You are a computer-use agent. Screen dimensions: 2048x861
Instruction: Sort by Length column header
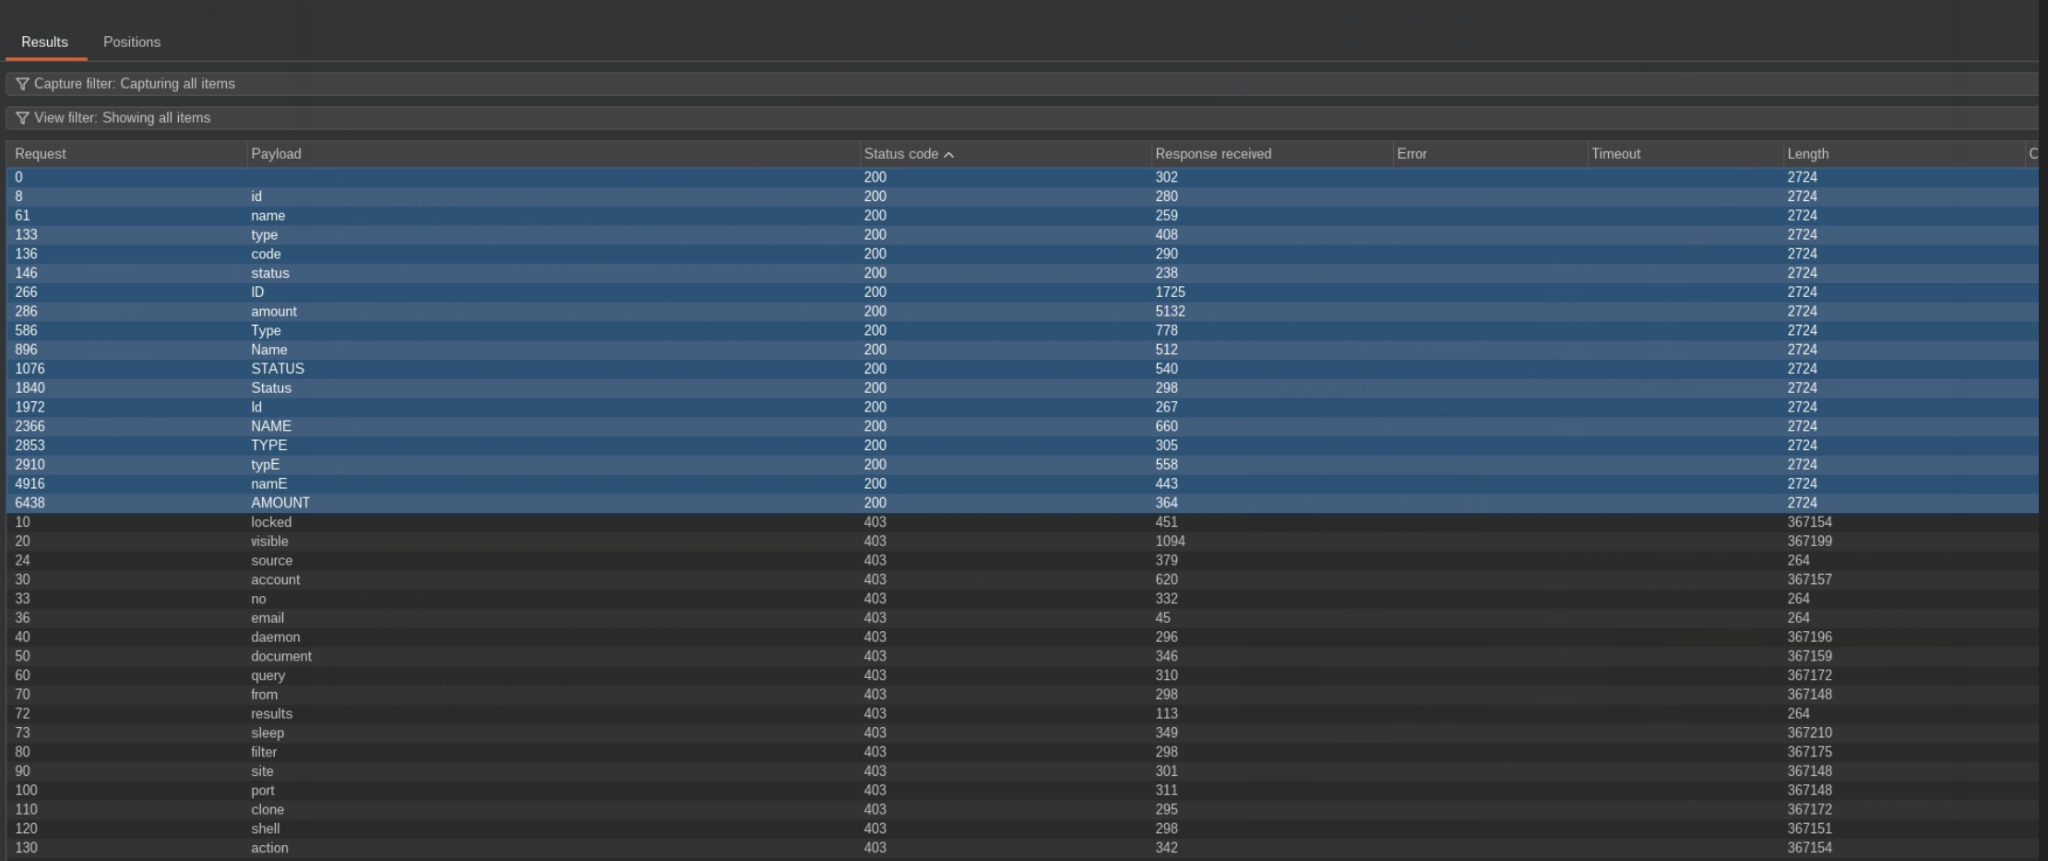[1807, 154]
